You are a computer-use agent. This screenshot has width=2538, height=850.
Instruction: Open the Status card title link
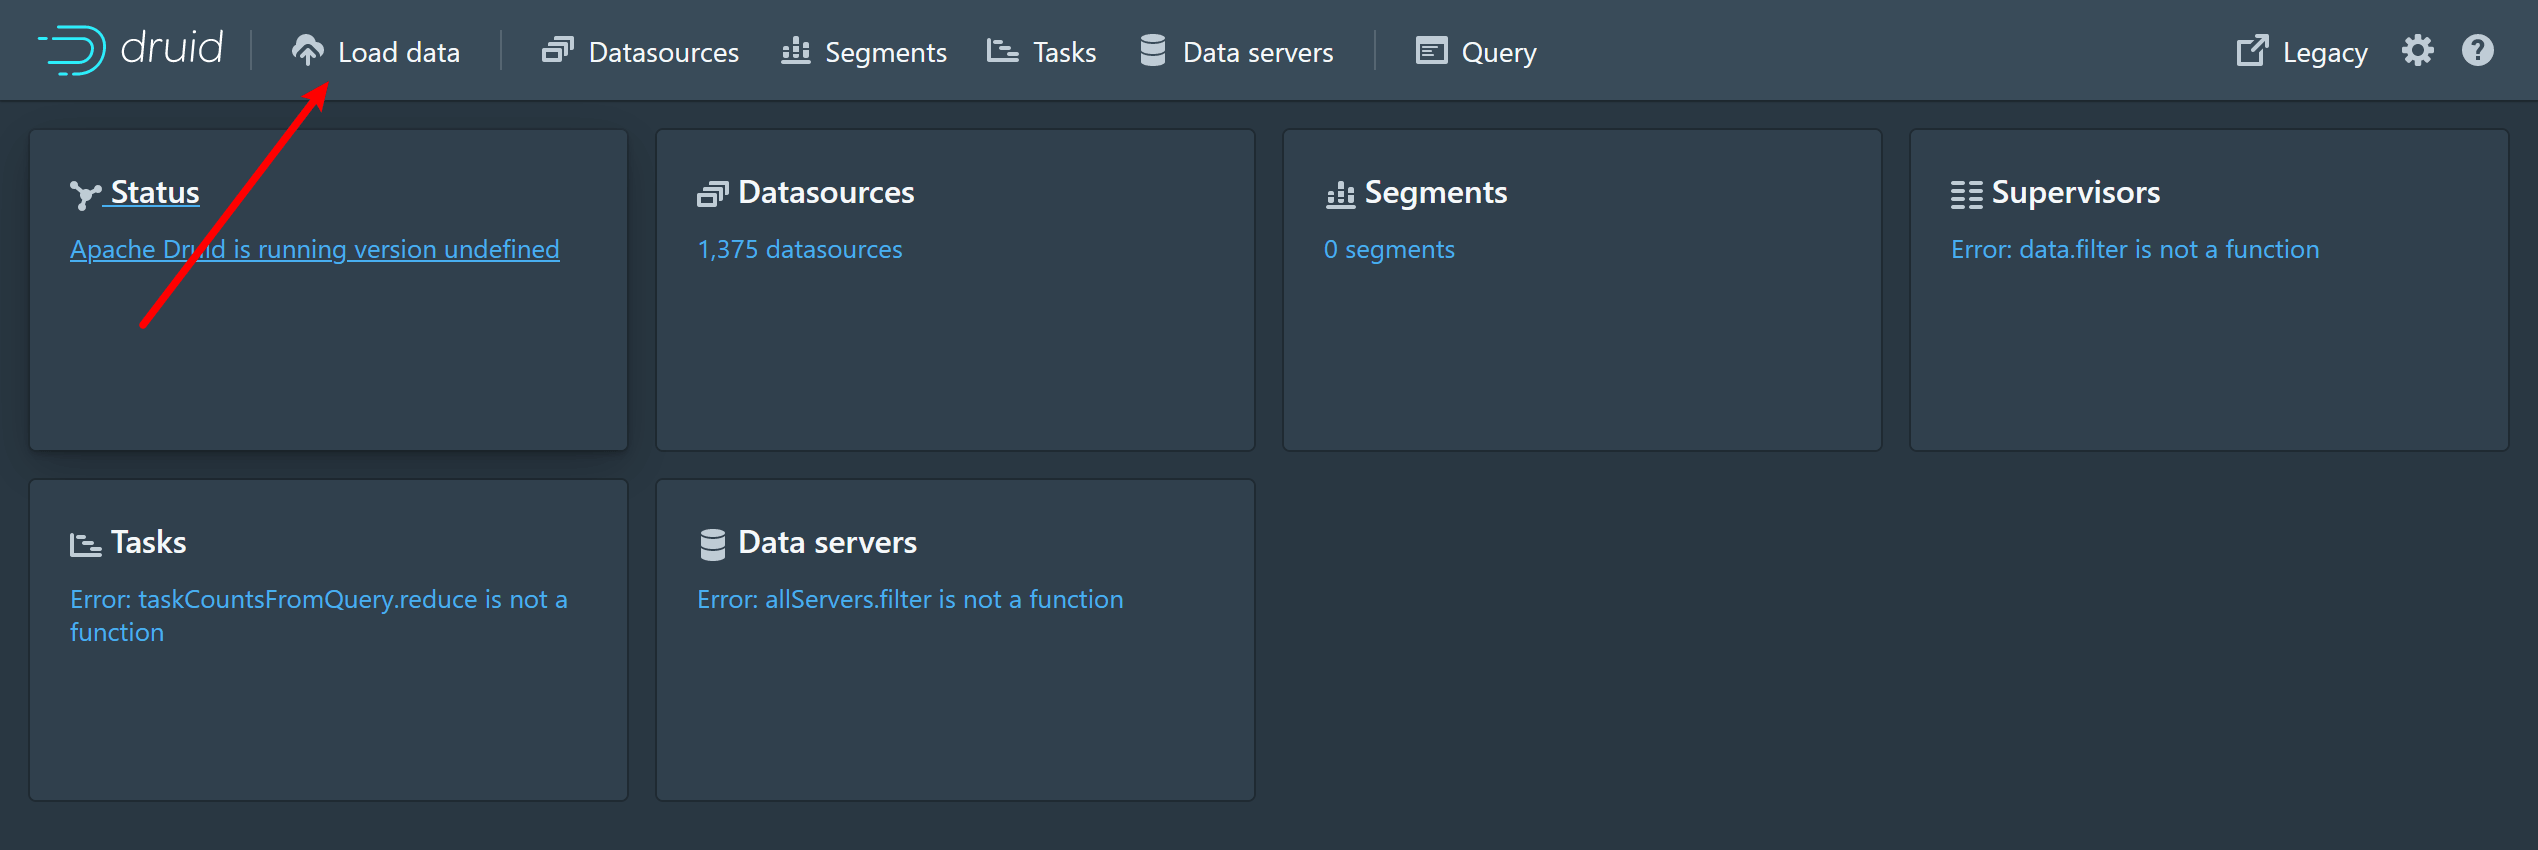point(154,192)
